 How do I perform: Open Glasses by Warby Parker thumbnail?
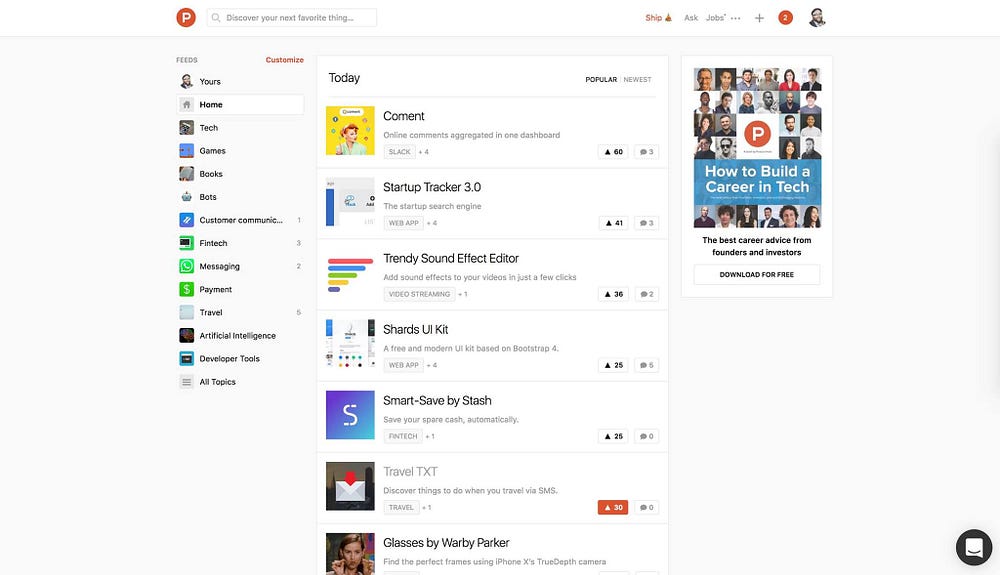[x=350, y=554]
